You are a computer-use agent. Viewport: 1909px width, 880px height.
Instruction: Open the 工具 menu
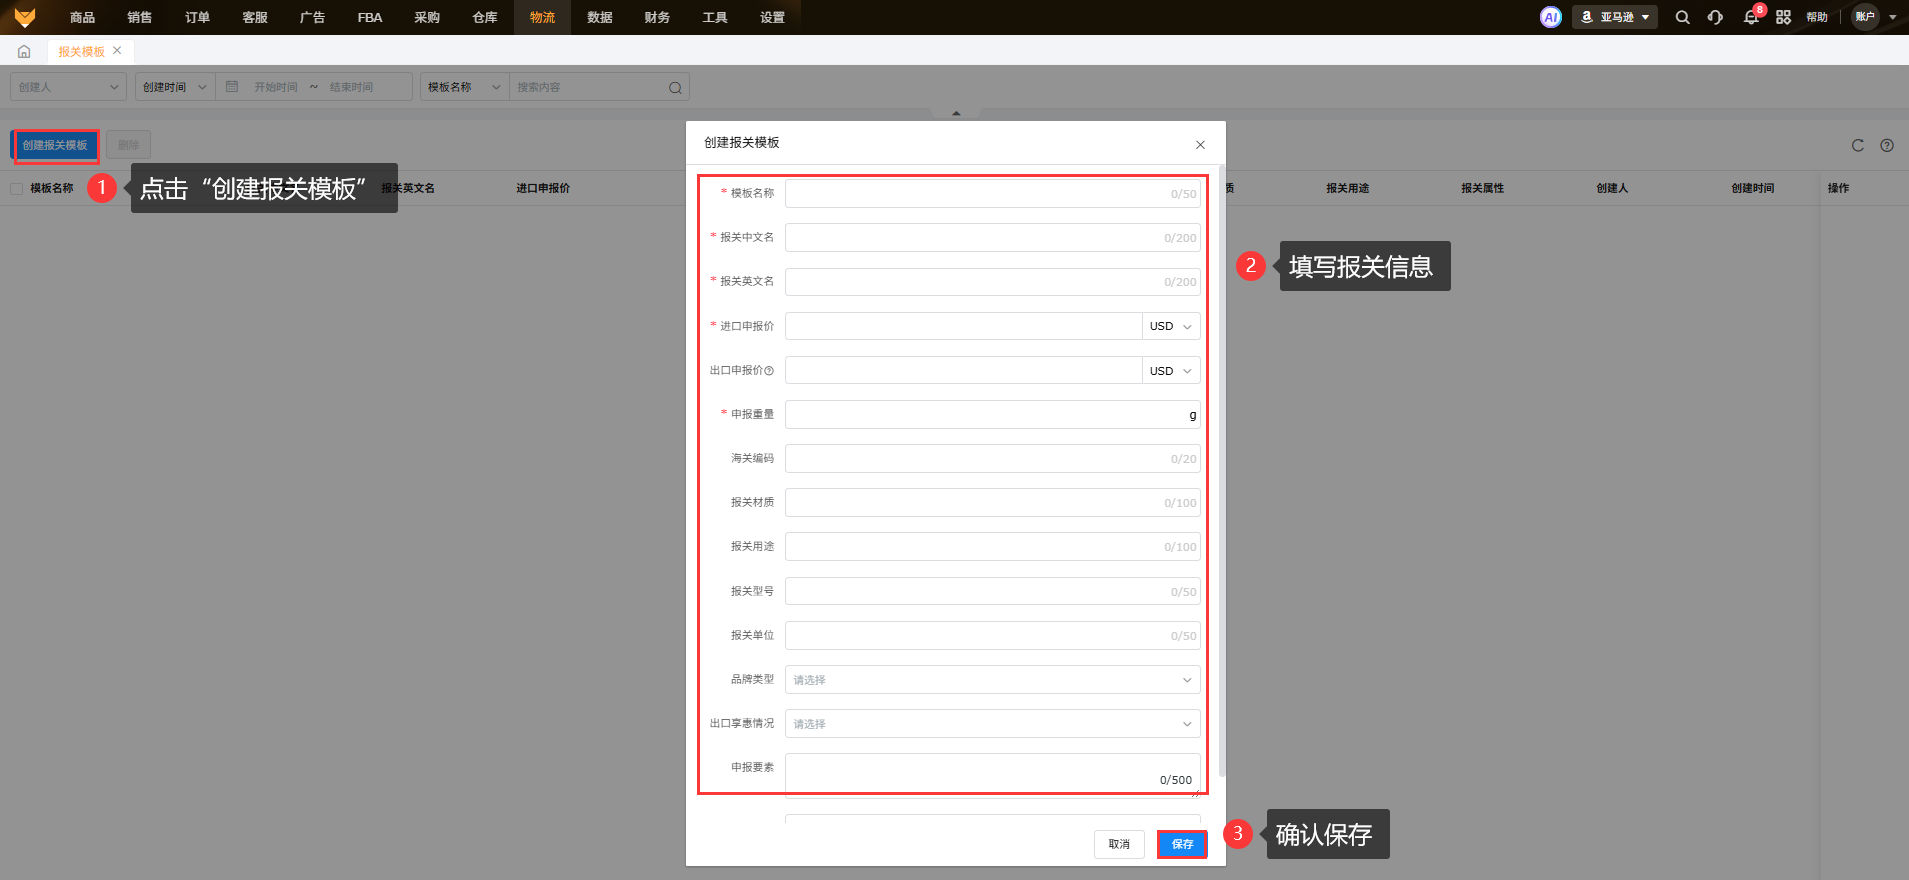715,17
